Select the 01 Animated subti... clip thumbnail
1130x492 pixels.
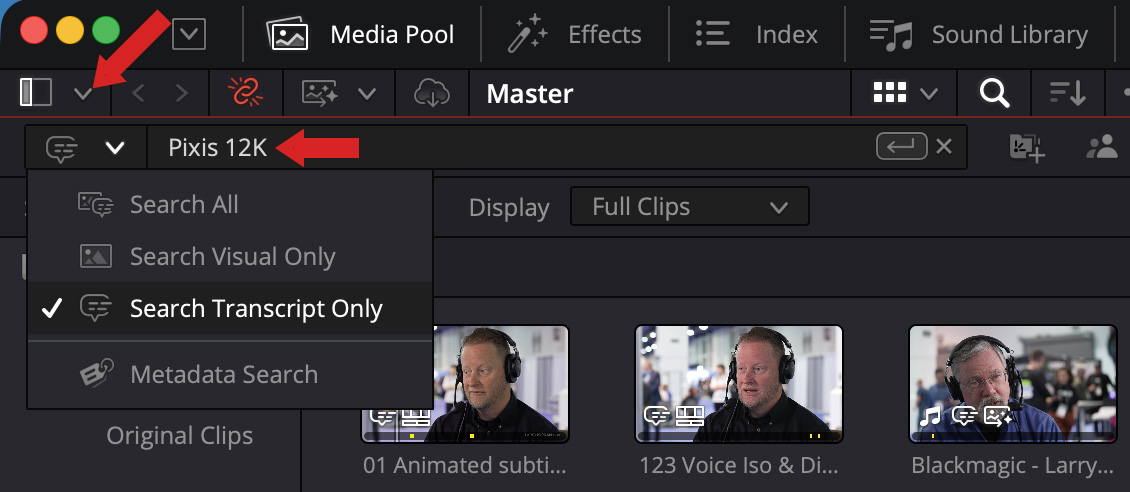coord(465,384)
